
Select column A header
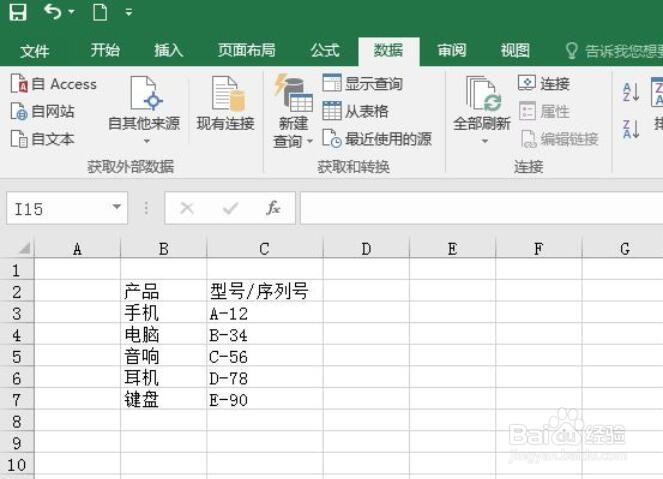click(77, 249)
